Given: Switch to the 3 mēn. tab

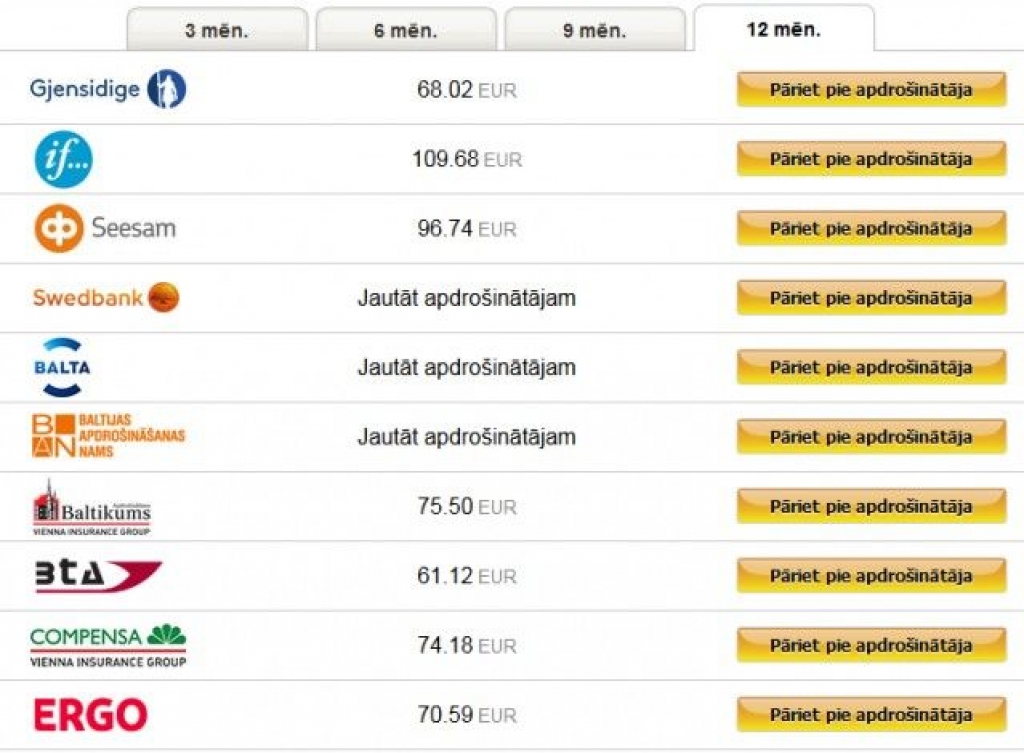Looking at the screenshot, I should pos(217,30).
